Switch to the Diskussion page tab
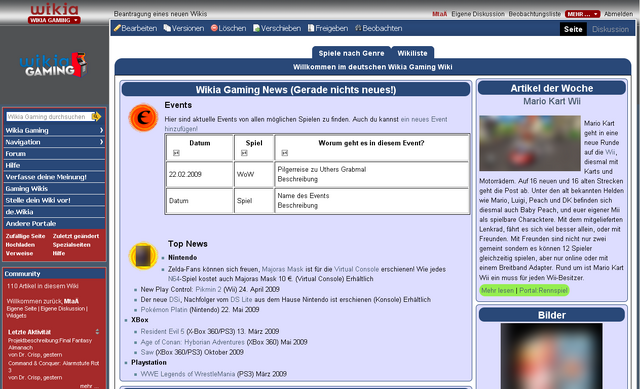 [x=610, y=29]
